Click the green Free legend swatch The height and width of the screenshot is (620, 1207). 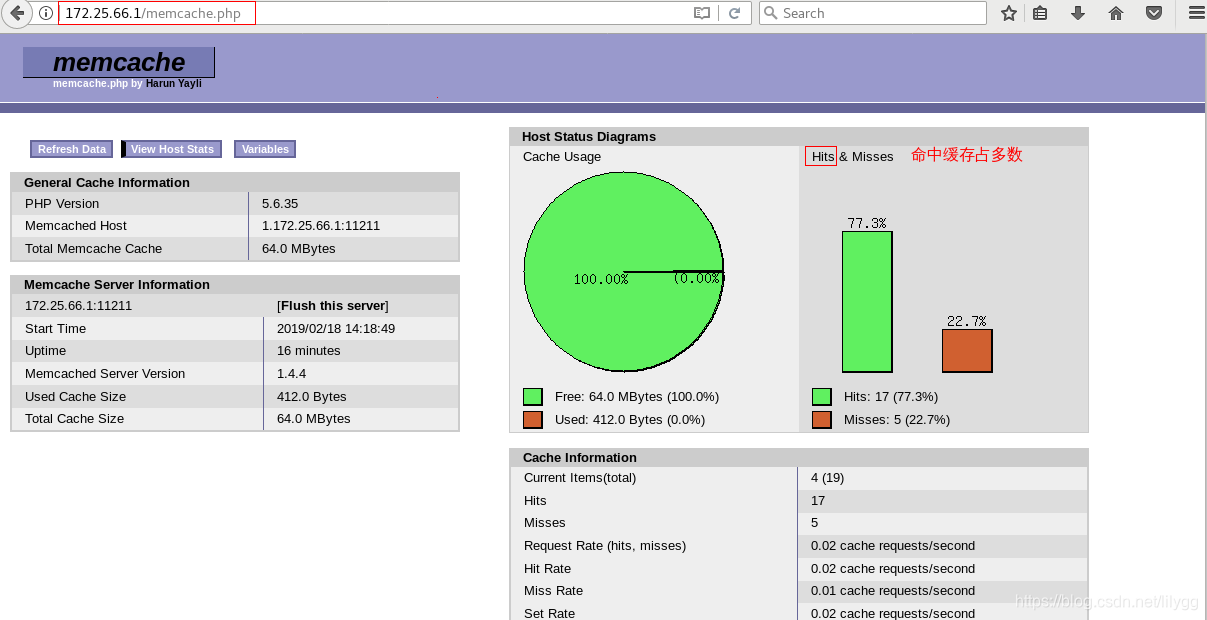(x=532, y=397)
